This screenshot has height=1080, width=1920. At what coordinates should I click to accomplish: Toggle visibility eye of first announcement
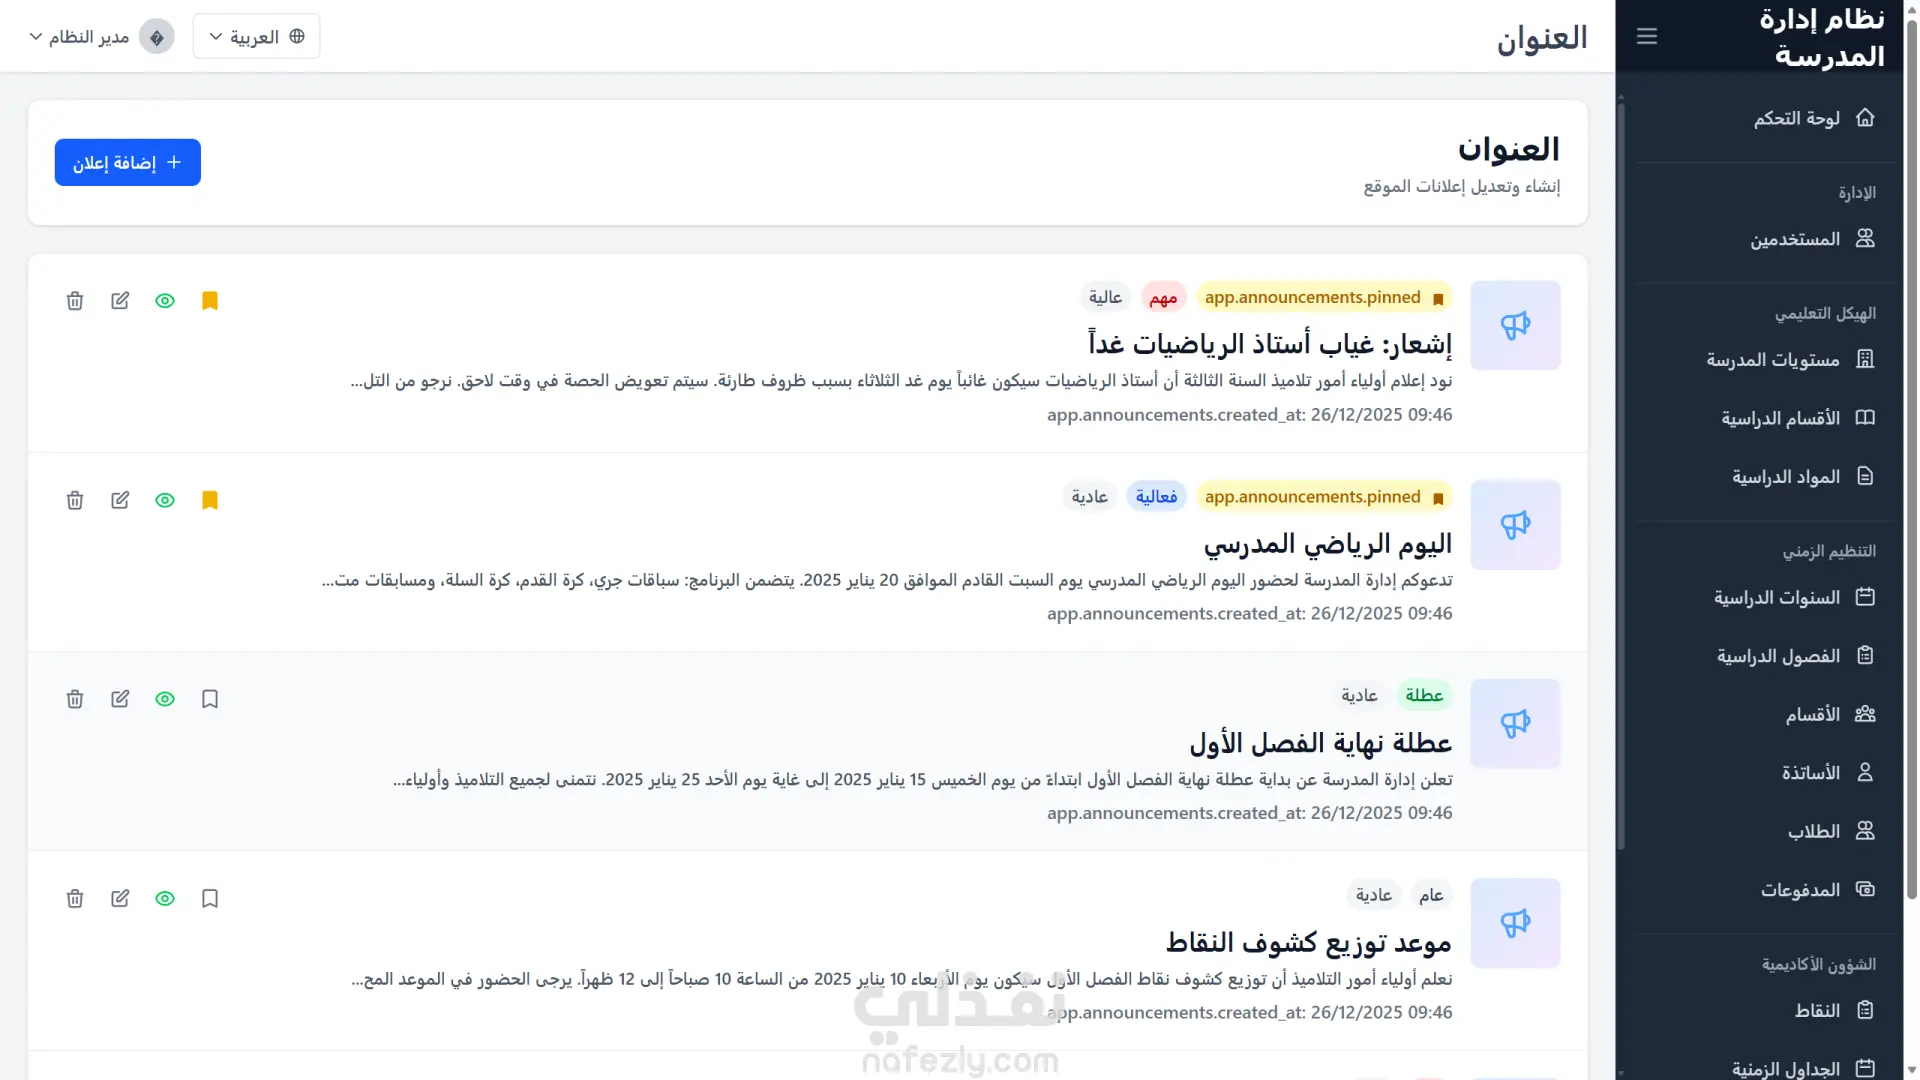[165, 301]
